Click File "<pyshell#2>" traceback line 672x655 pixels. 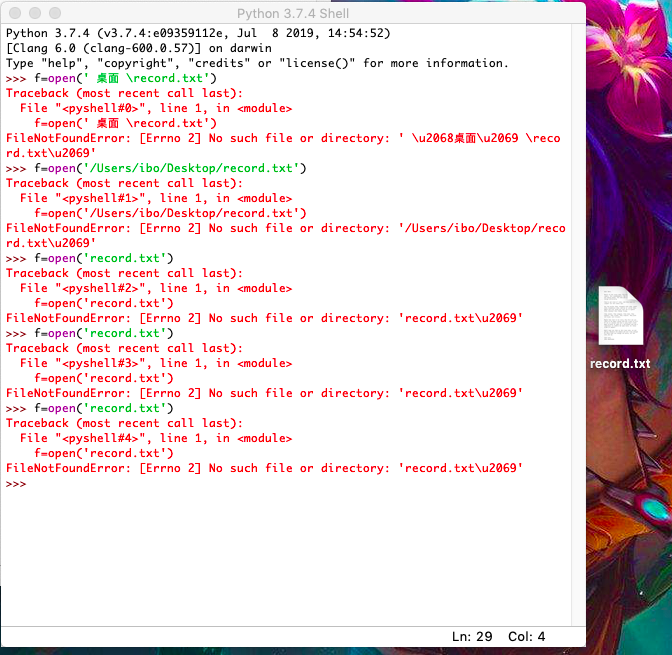tap(156, 288)
